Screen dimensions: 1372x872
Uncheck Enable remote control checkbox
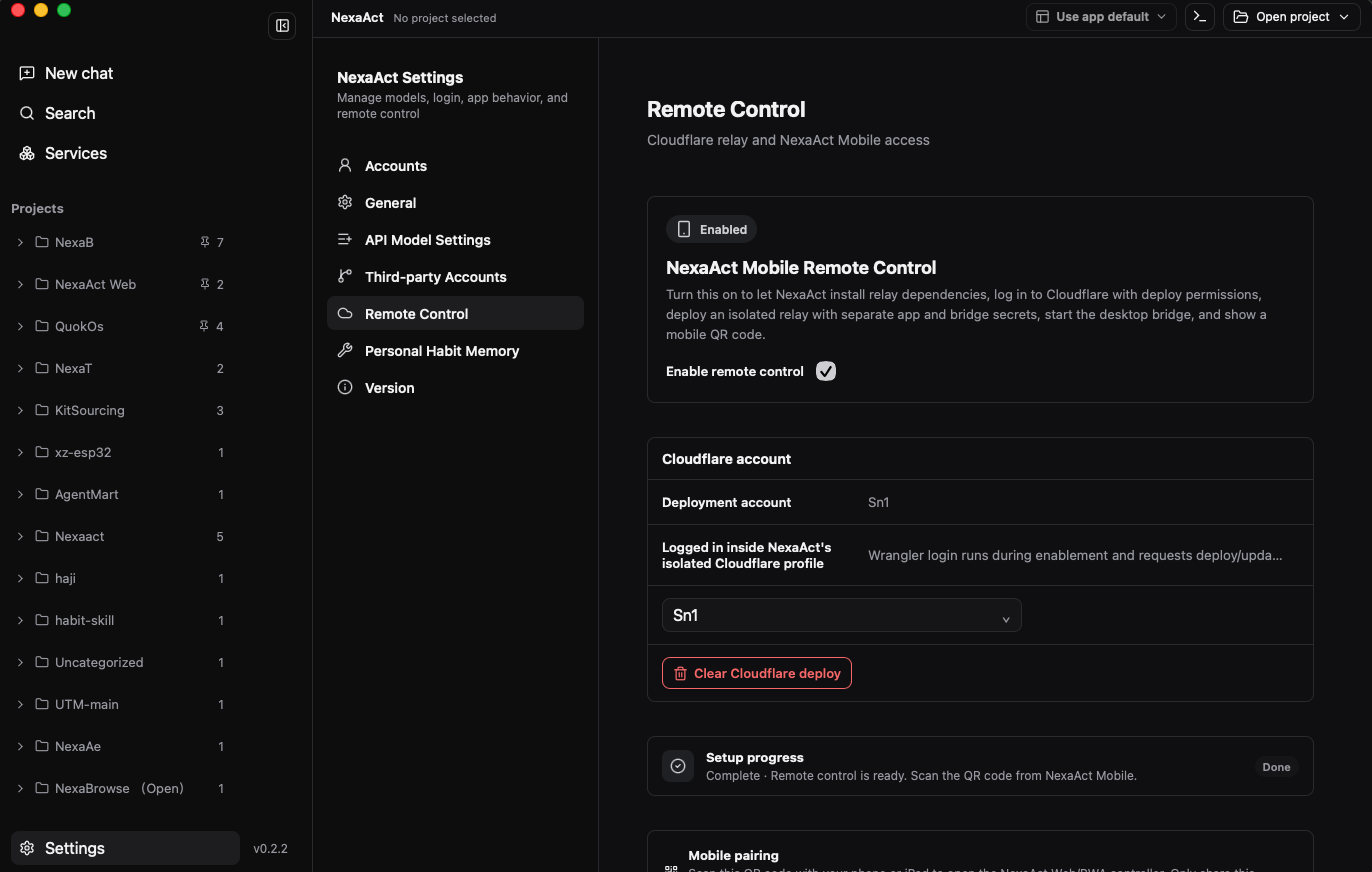coord(826,371)
